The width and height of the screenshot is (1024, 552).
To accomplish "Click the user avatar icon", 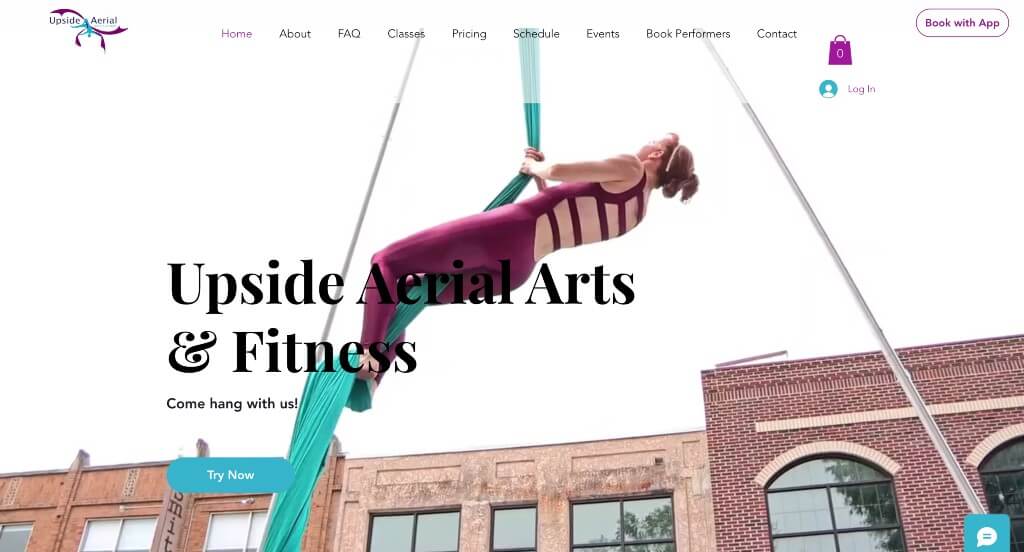I will [828, 89].
